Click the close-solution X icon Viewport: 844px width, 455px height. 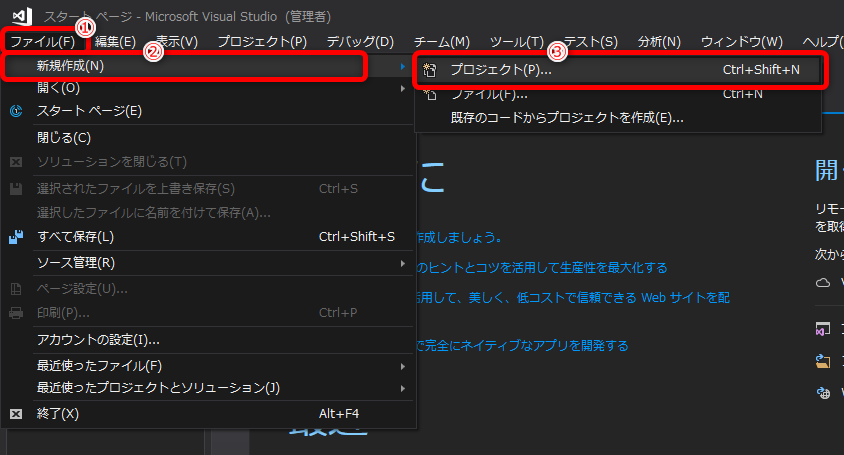tap(16, 162)
